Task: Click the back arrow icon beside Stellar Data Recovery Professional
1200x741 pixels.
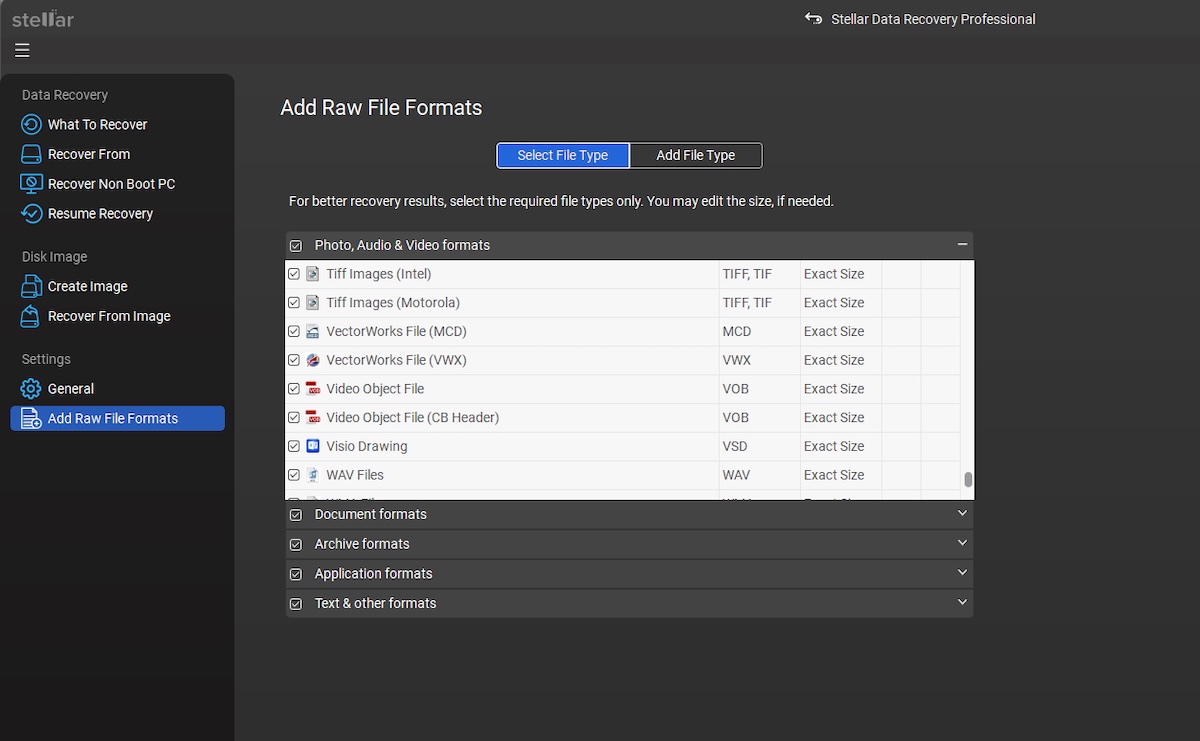Action: pos(813,19)
